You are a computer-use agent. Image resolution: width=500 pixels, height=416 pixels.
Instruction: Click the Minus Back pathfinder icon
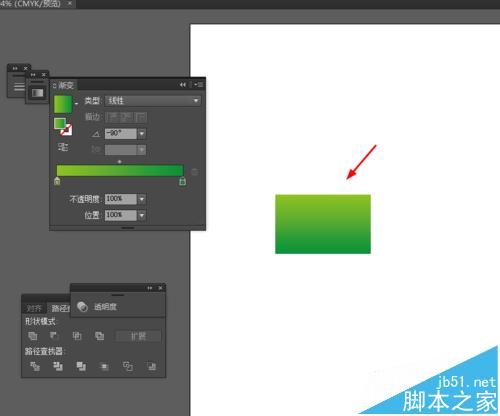(151, 366)
